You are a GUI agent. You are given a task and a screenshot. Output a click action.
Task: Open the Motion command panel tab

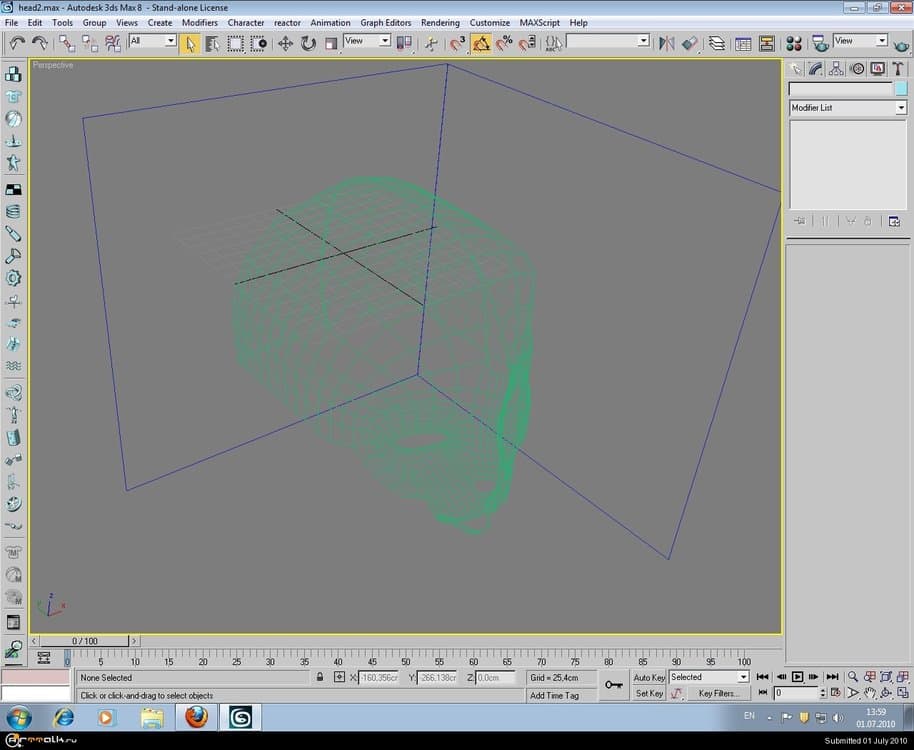pos(857,69)
